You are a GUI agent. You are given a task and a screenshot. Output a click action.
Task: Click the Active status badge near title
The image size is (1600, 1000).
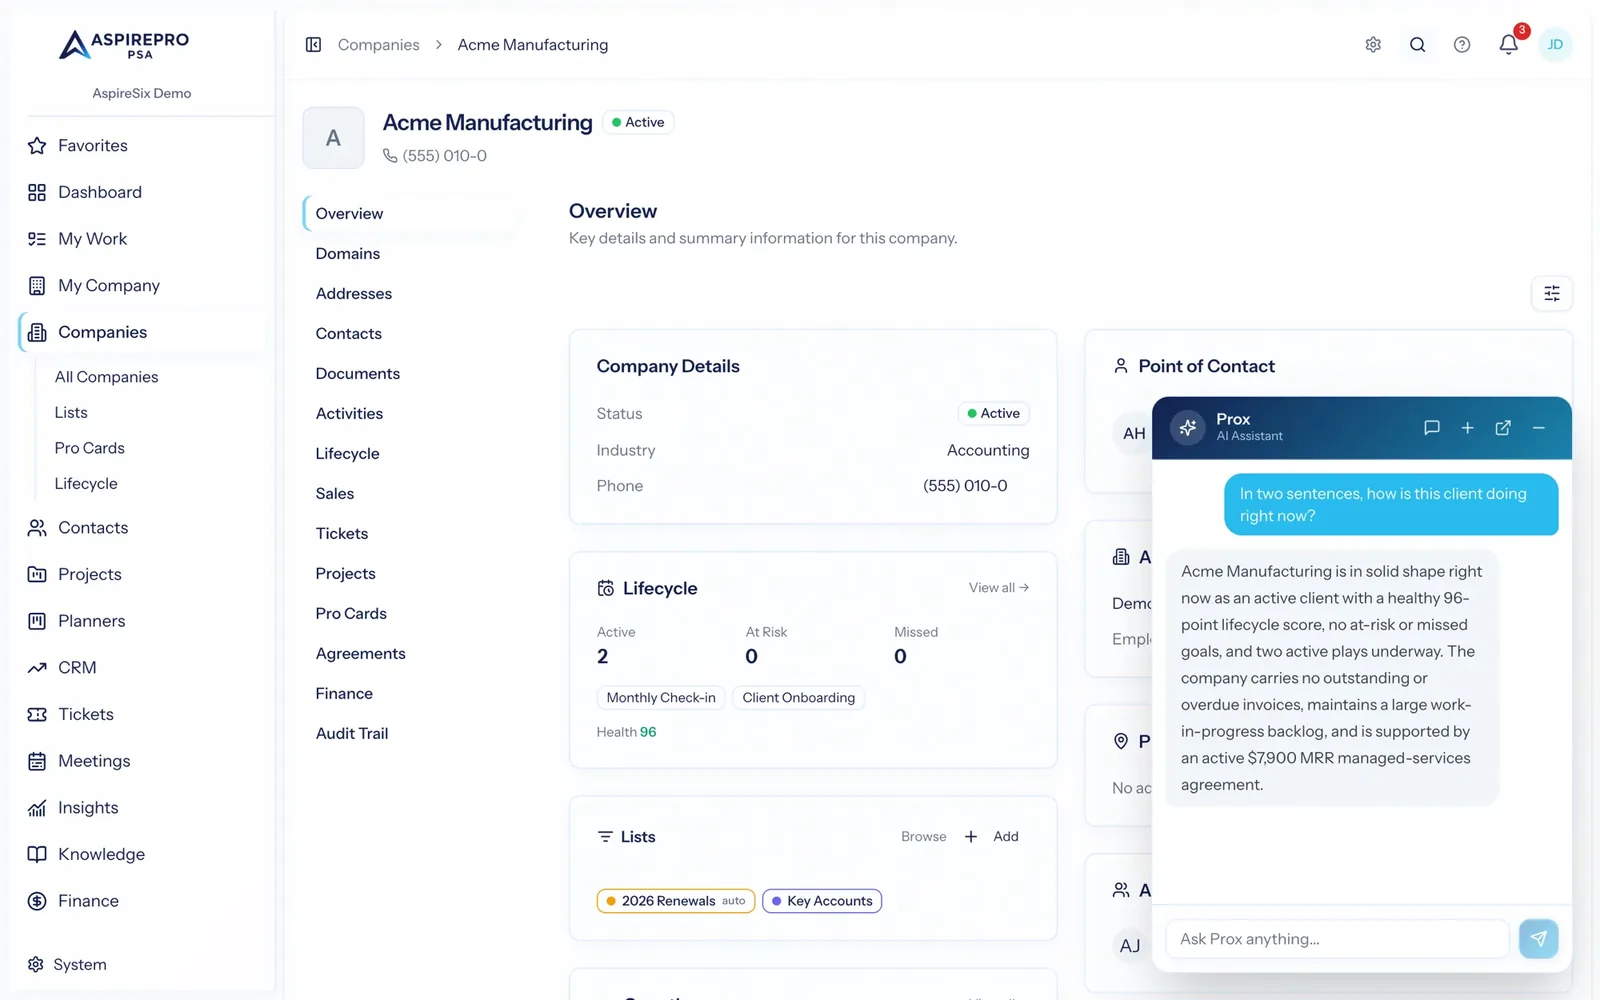pos(638,122)
